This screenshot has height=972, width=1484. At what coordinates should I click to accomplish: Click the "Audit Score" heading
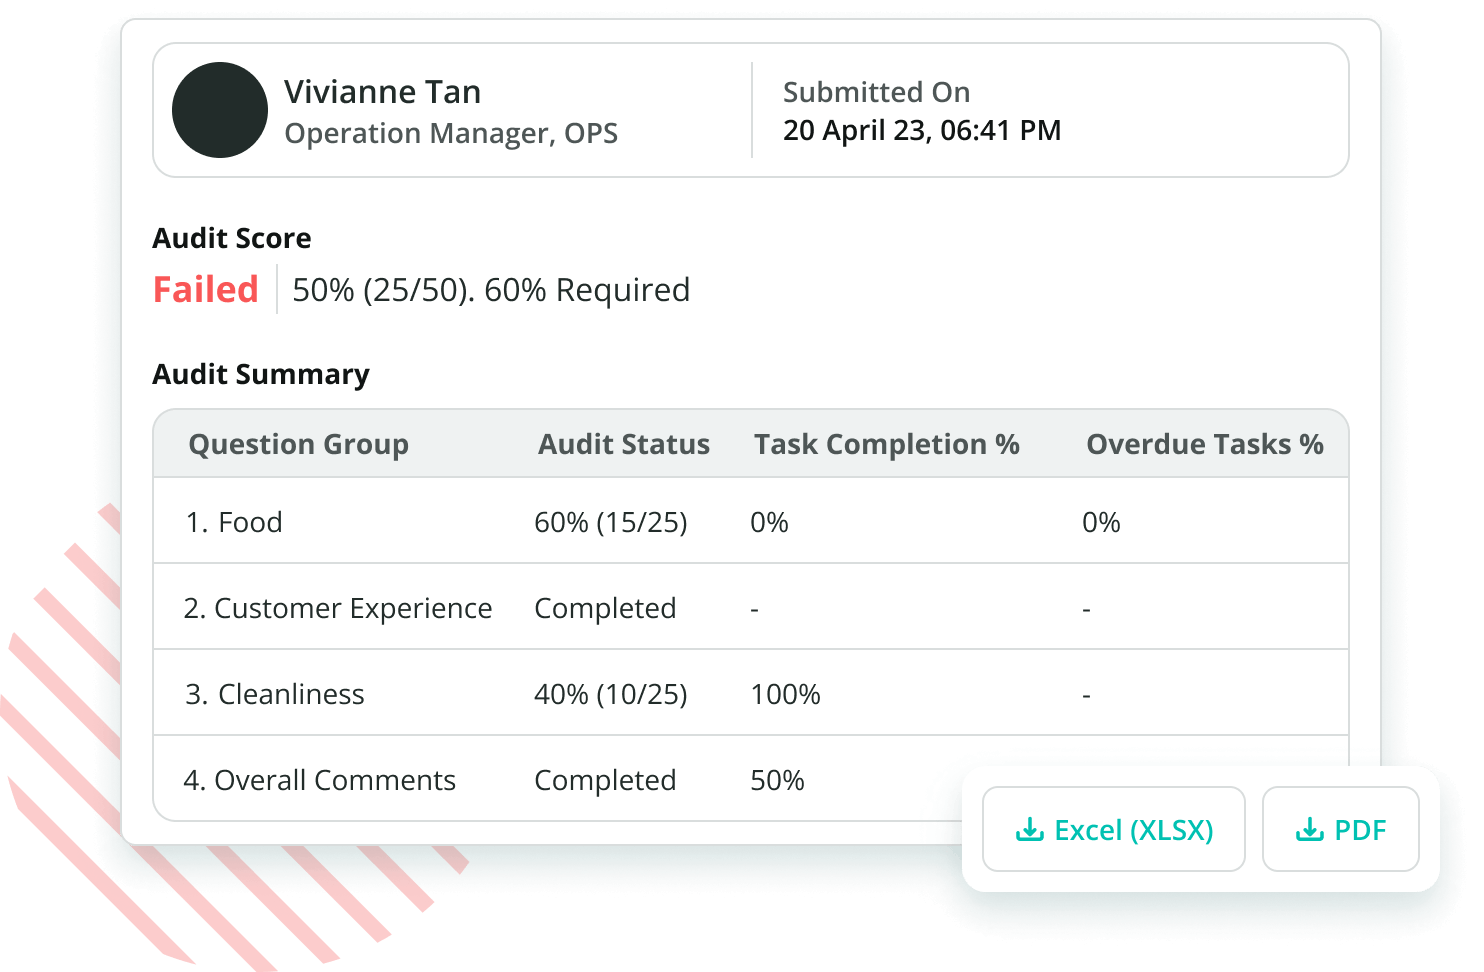coord(232,238)
